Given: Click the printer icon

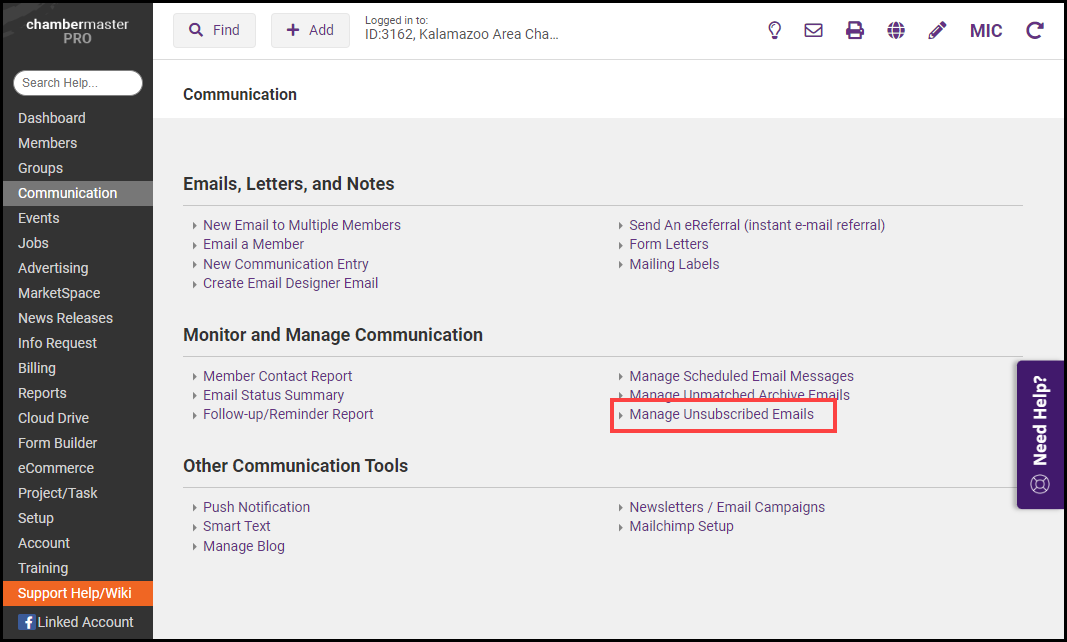Looking at the screenshot, I should [x=855, y=30].
